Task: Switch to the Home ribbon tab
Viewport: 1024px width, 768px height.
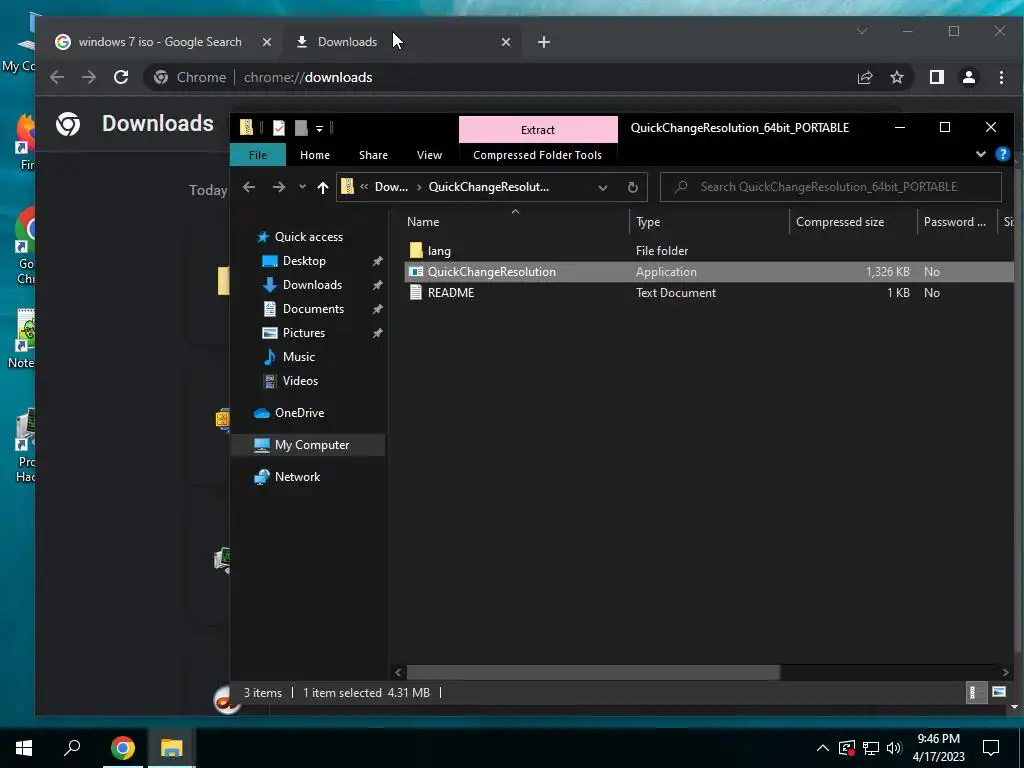Action: click(x=315, y=155)
